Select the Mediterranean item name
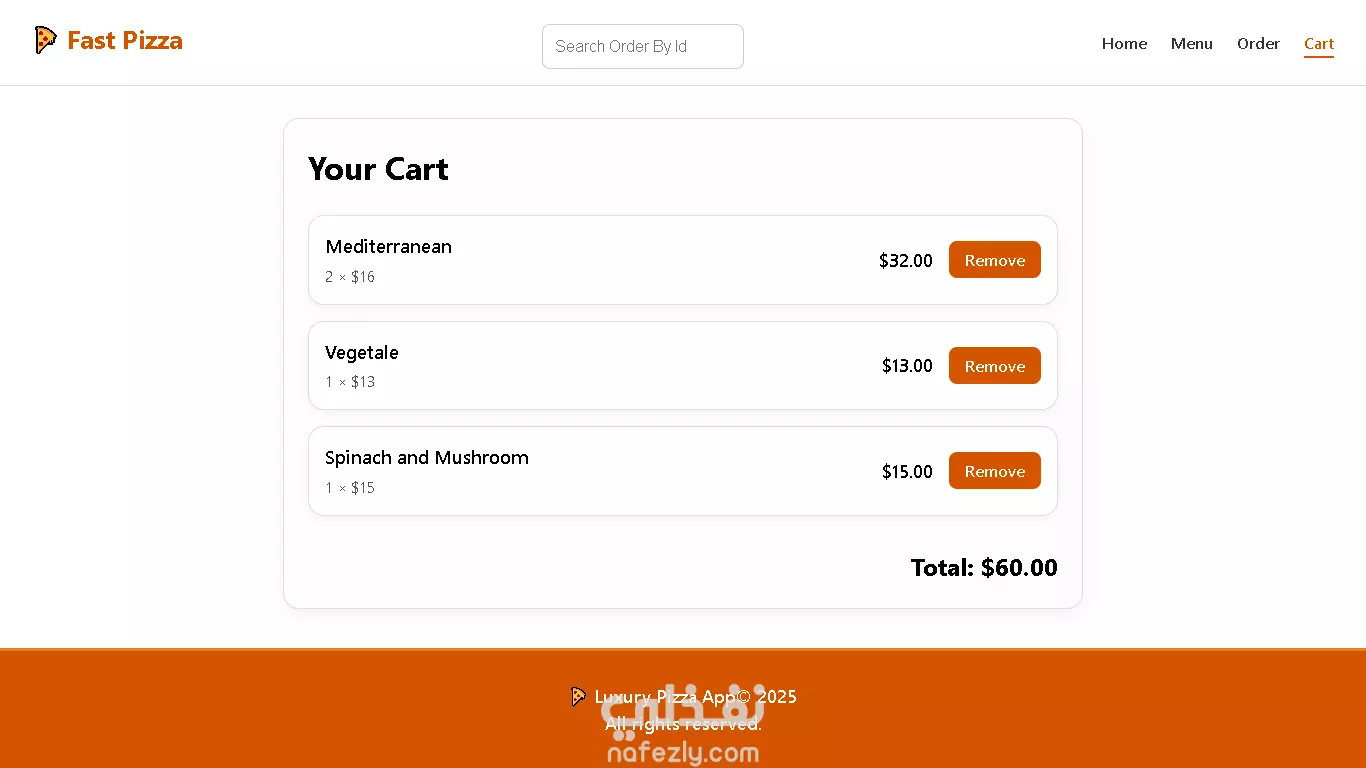Image resolution: width=1366 pixels, height=768 pixels. tap(388, 246)
